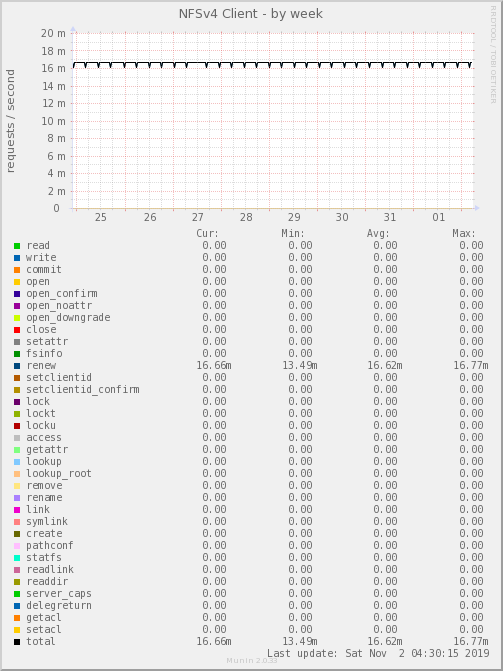This screenshot has height=671, width=503.
Task: Click the green swatch beside read
Action: (x=17, y=246)
